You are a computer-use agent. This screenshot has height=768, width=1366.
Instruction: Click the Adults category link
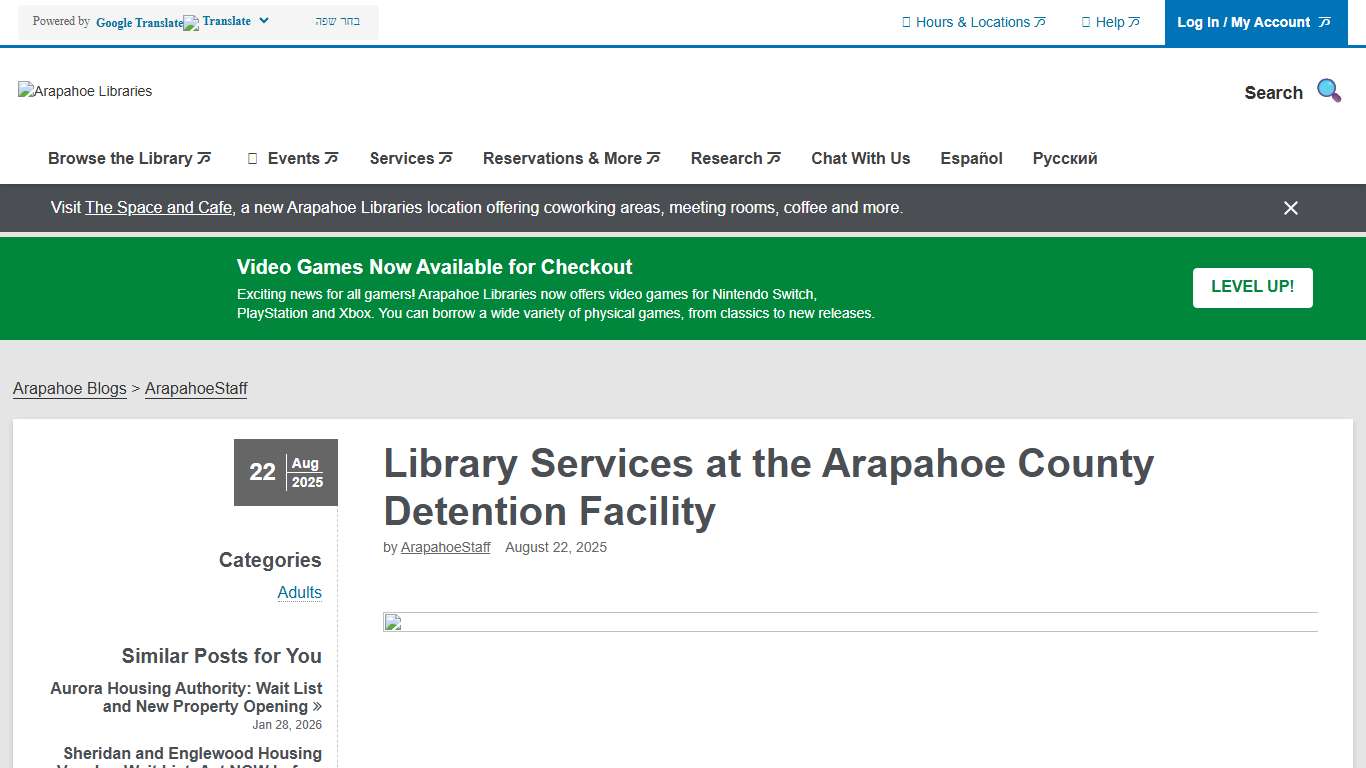[299, 592]
